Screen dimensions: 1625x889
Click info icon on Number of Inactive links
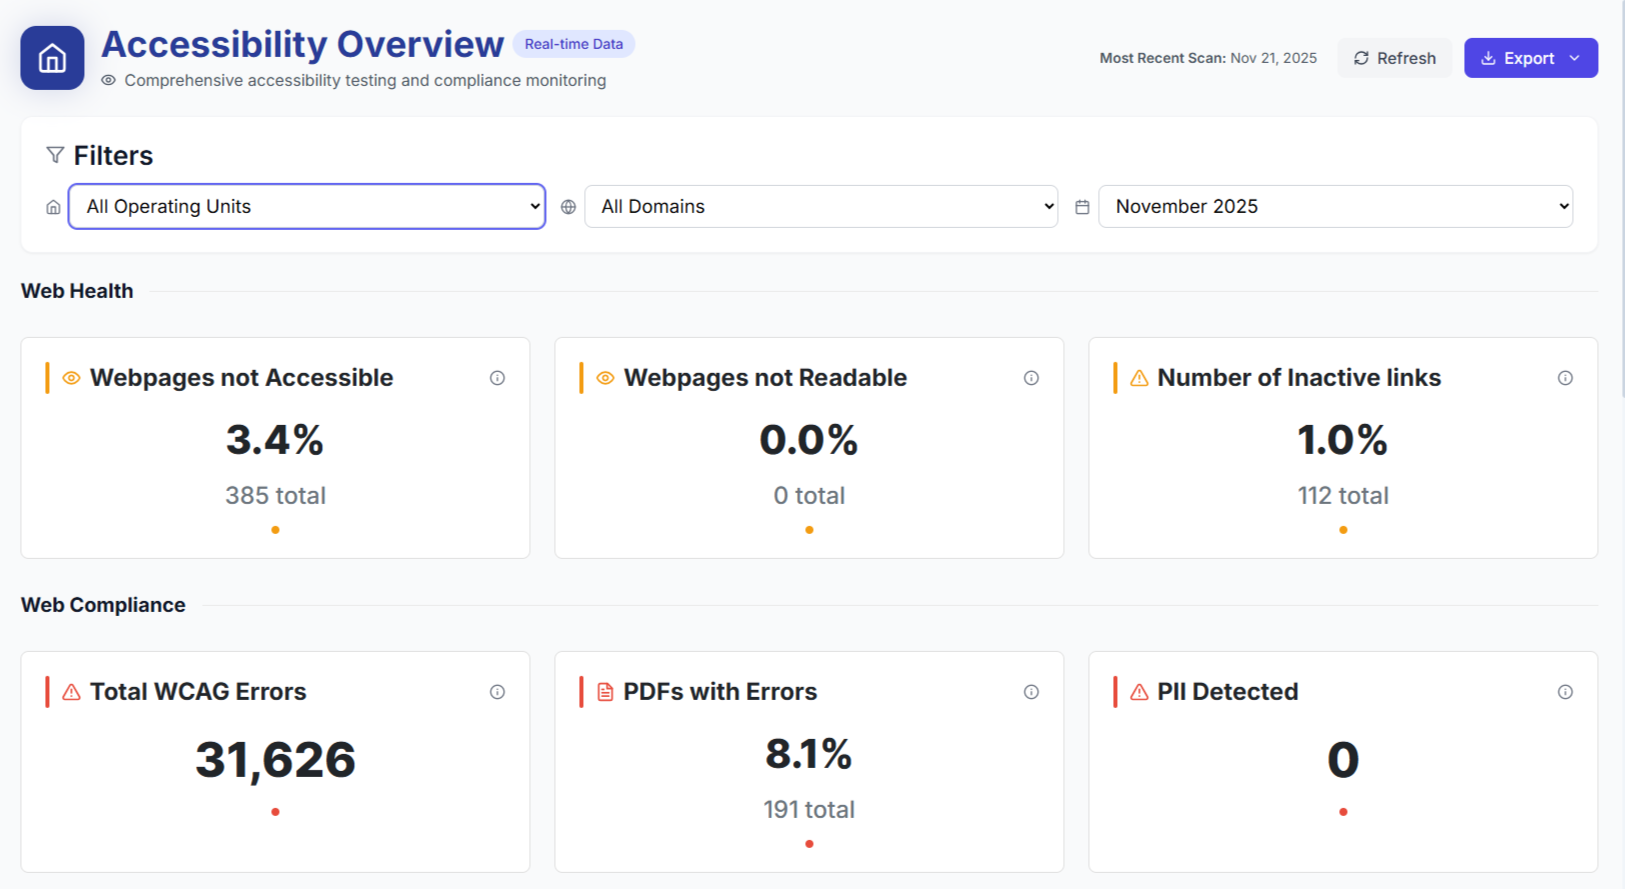(x=1565, y=378)
